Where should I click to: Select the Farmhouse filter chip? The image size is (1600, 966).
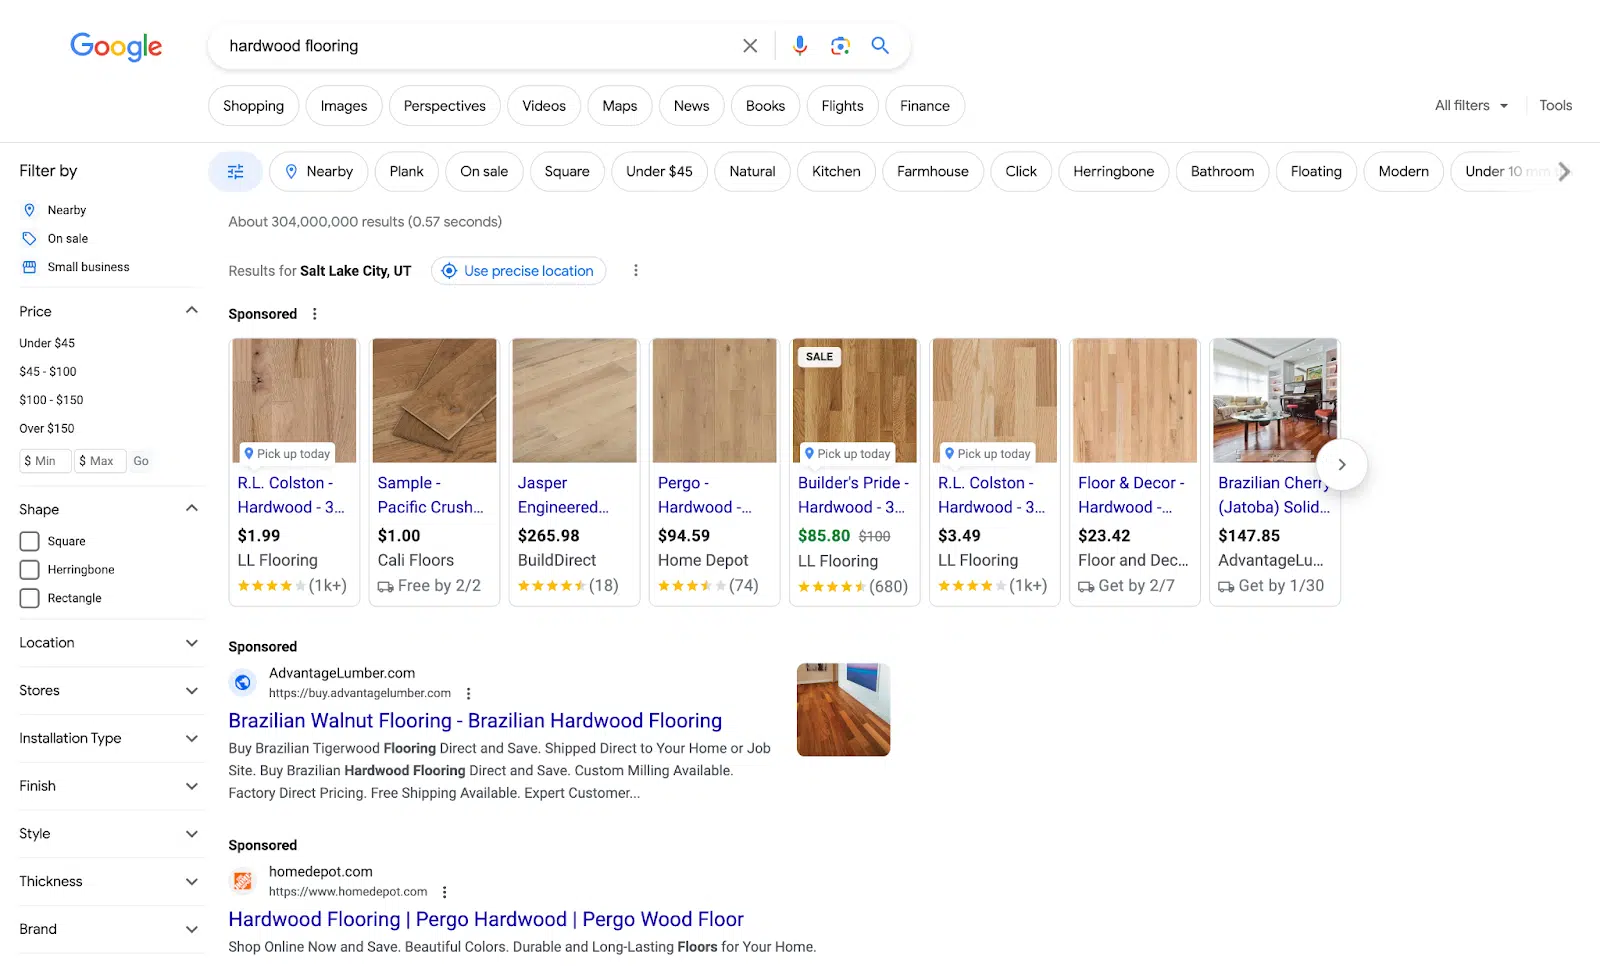933,172
